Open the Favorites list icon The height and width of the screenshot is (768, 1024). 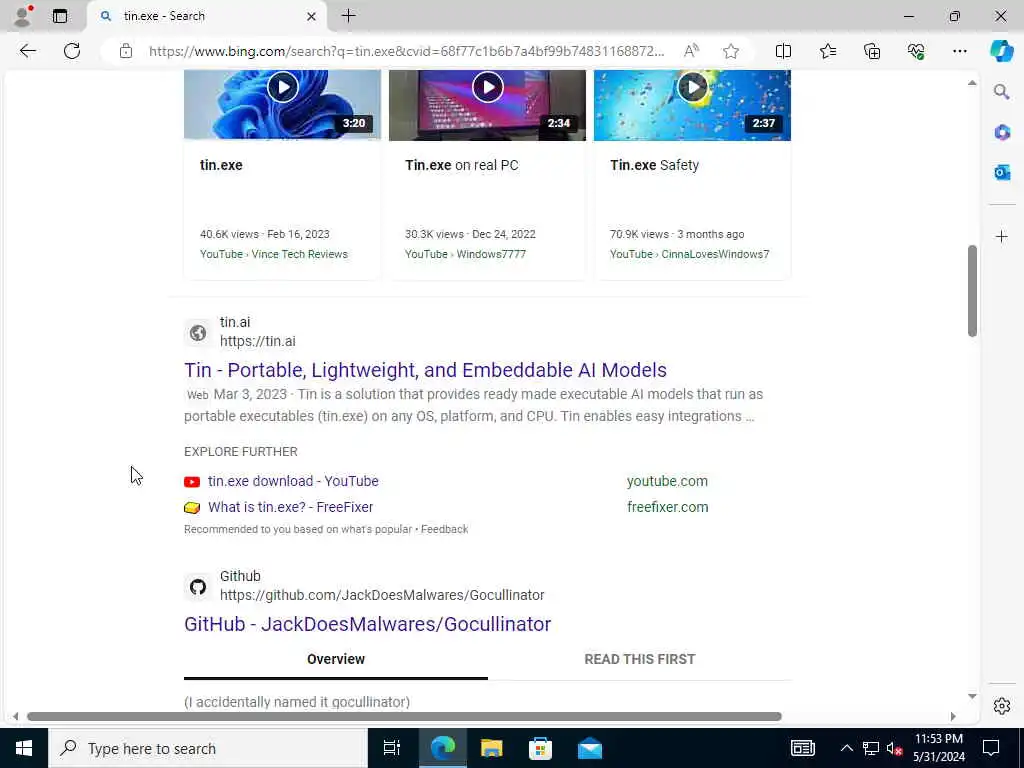coord(827,51)
